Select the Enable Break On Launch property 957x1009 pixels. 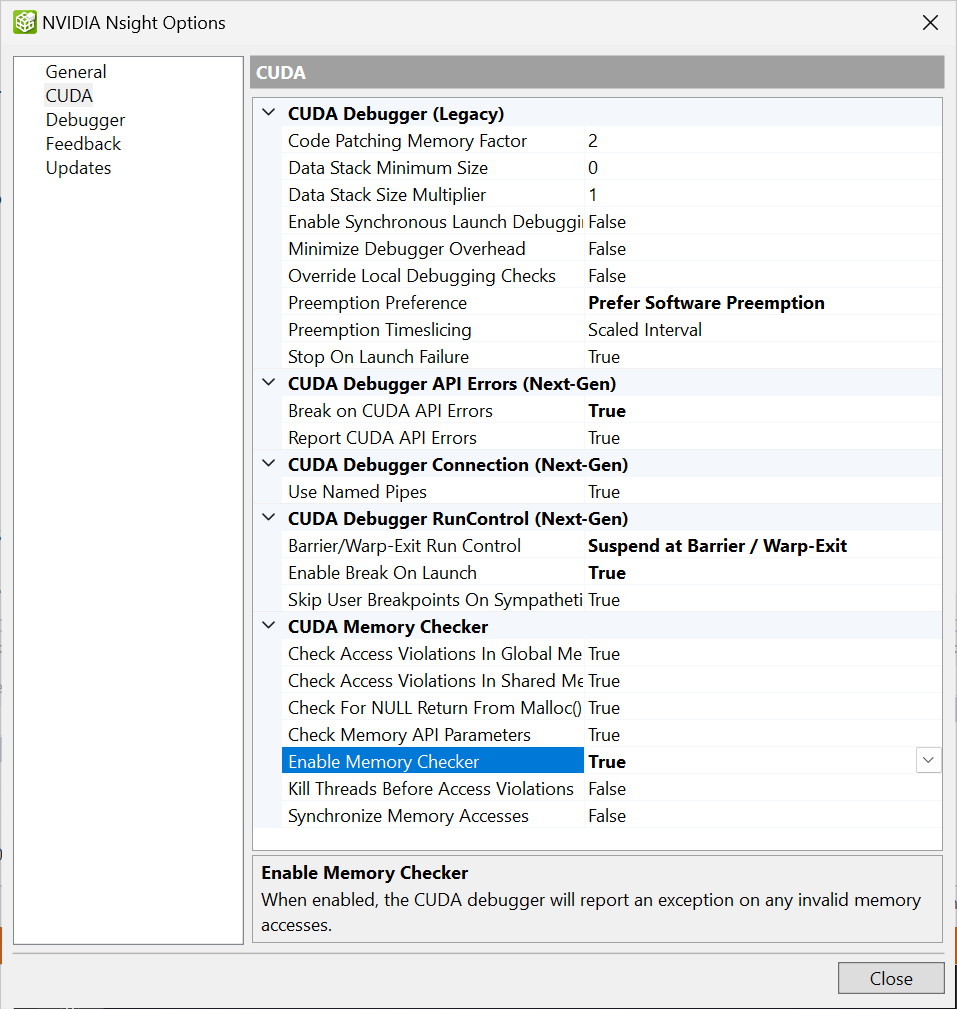[432, 573]
